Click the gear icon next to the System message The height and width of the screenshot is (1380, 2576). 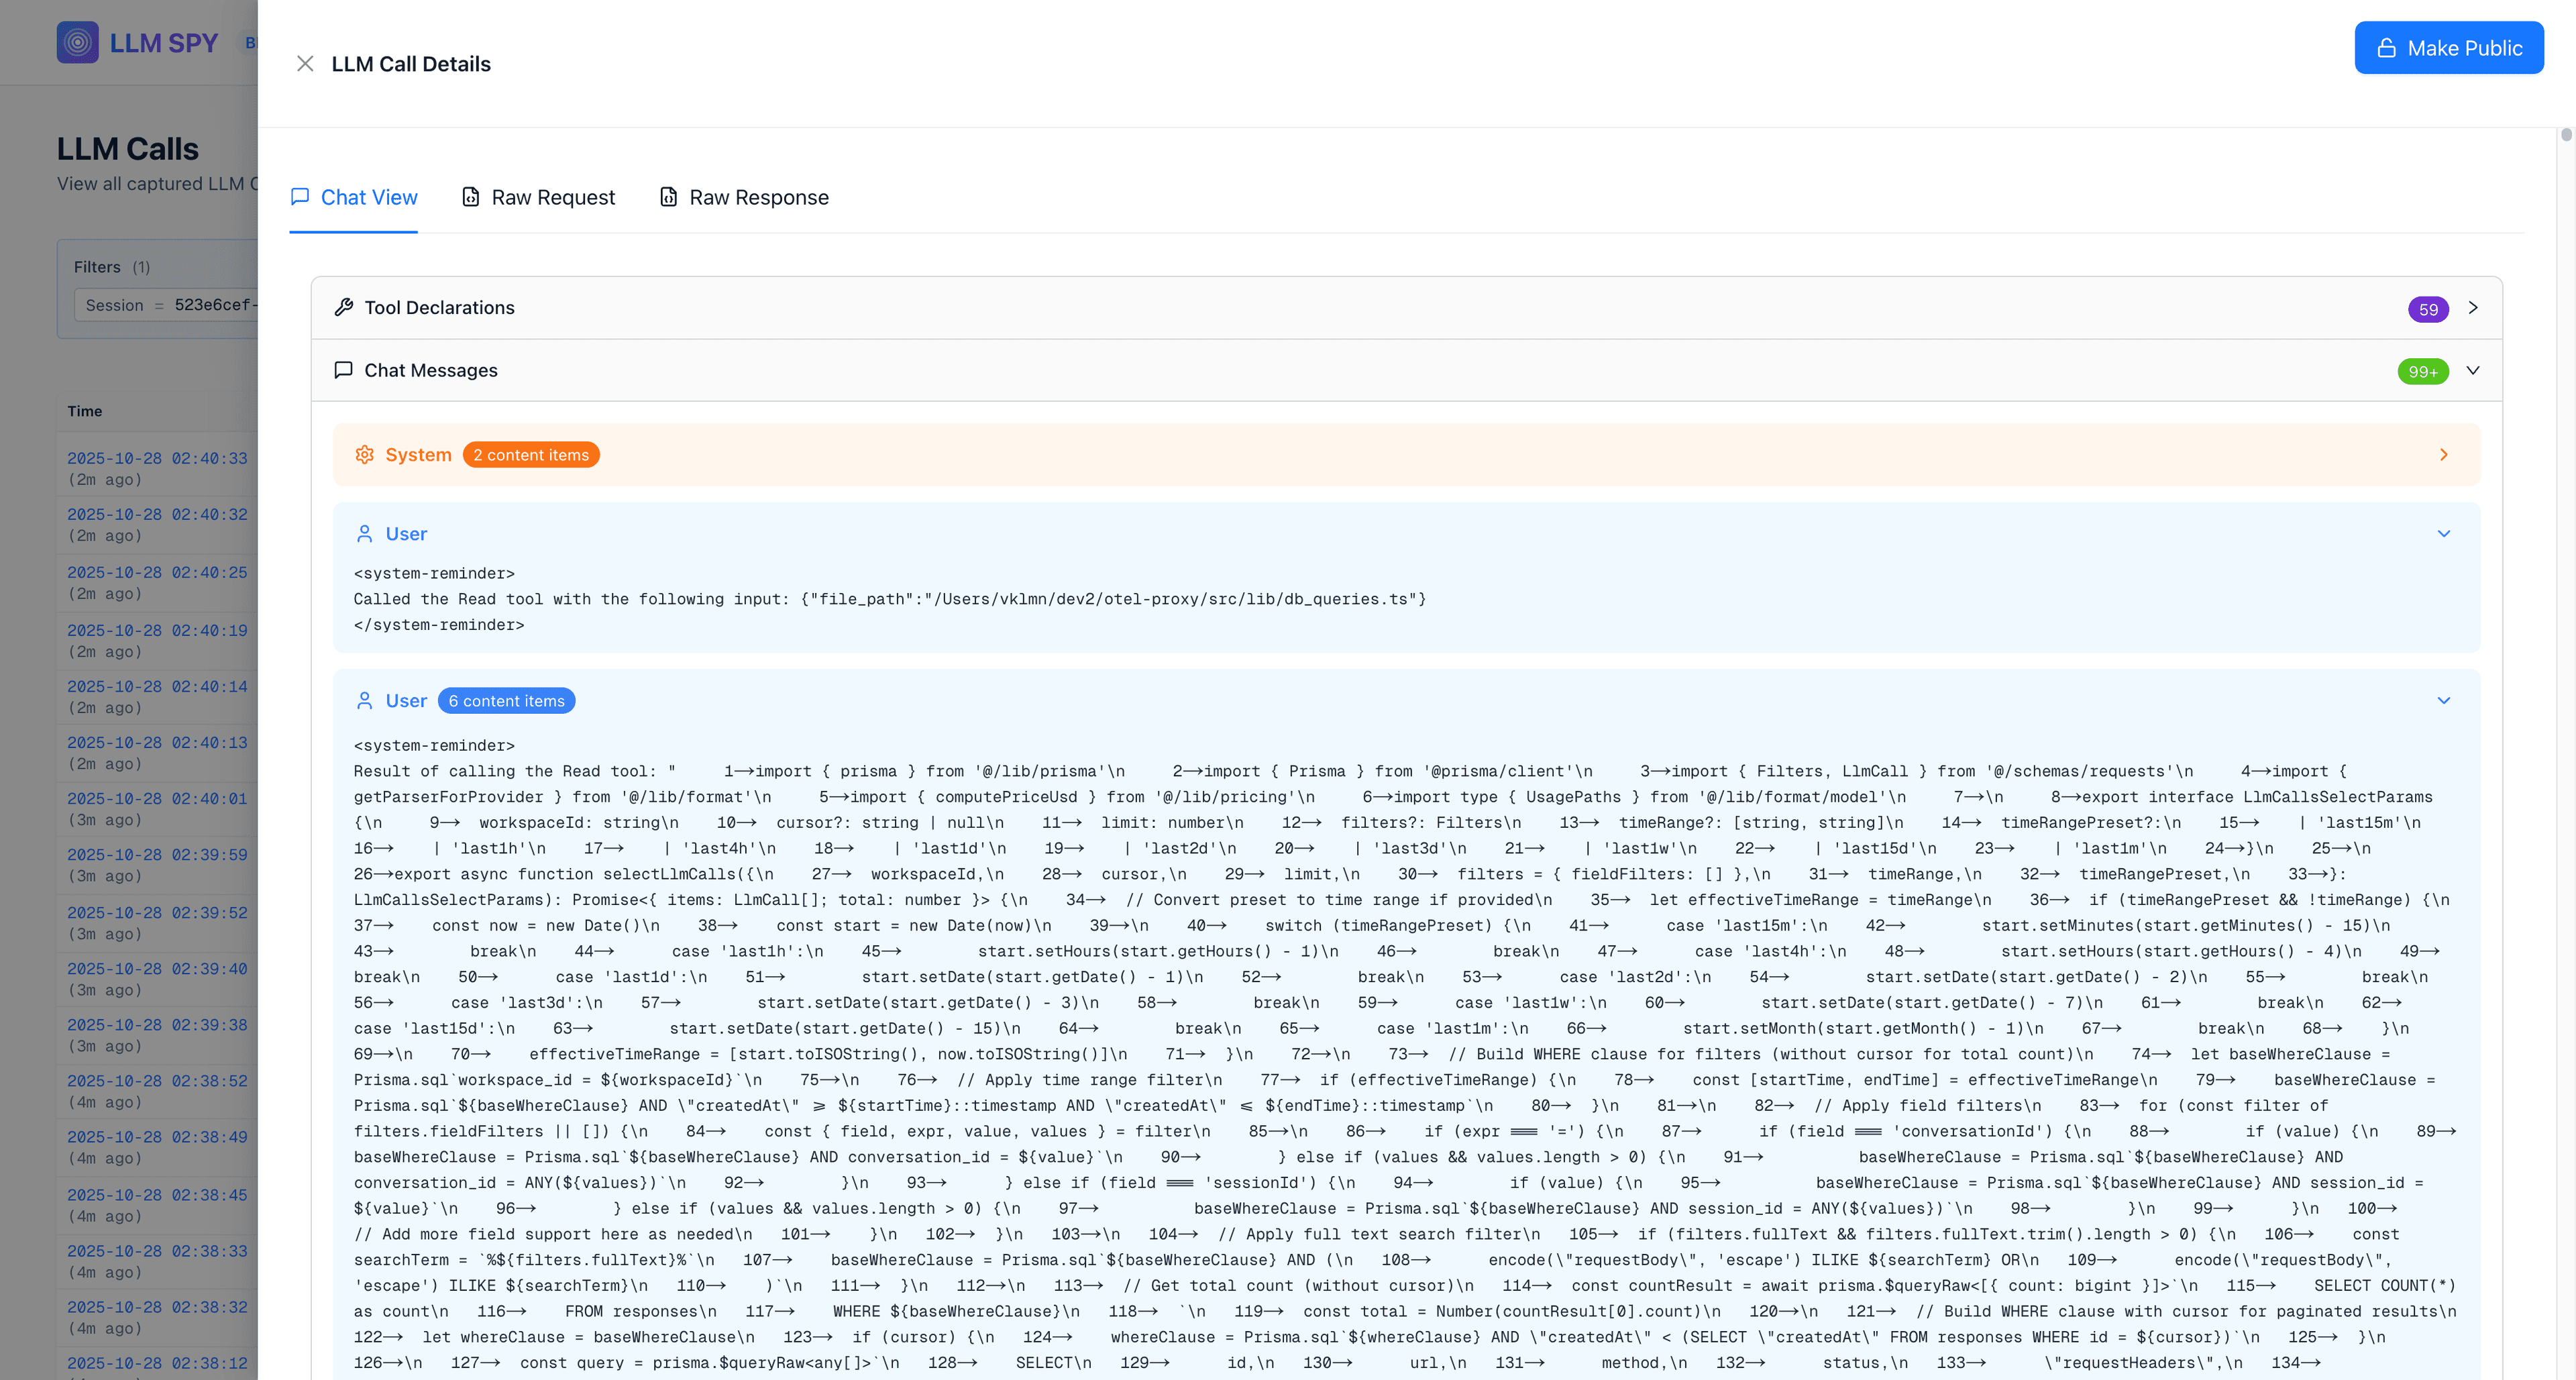[365, 454]
